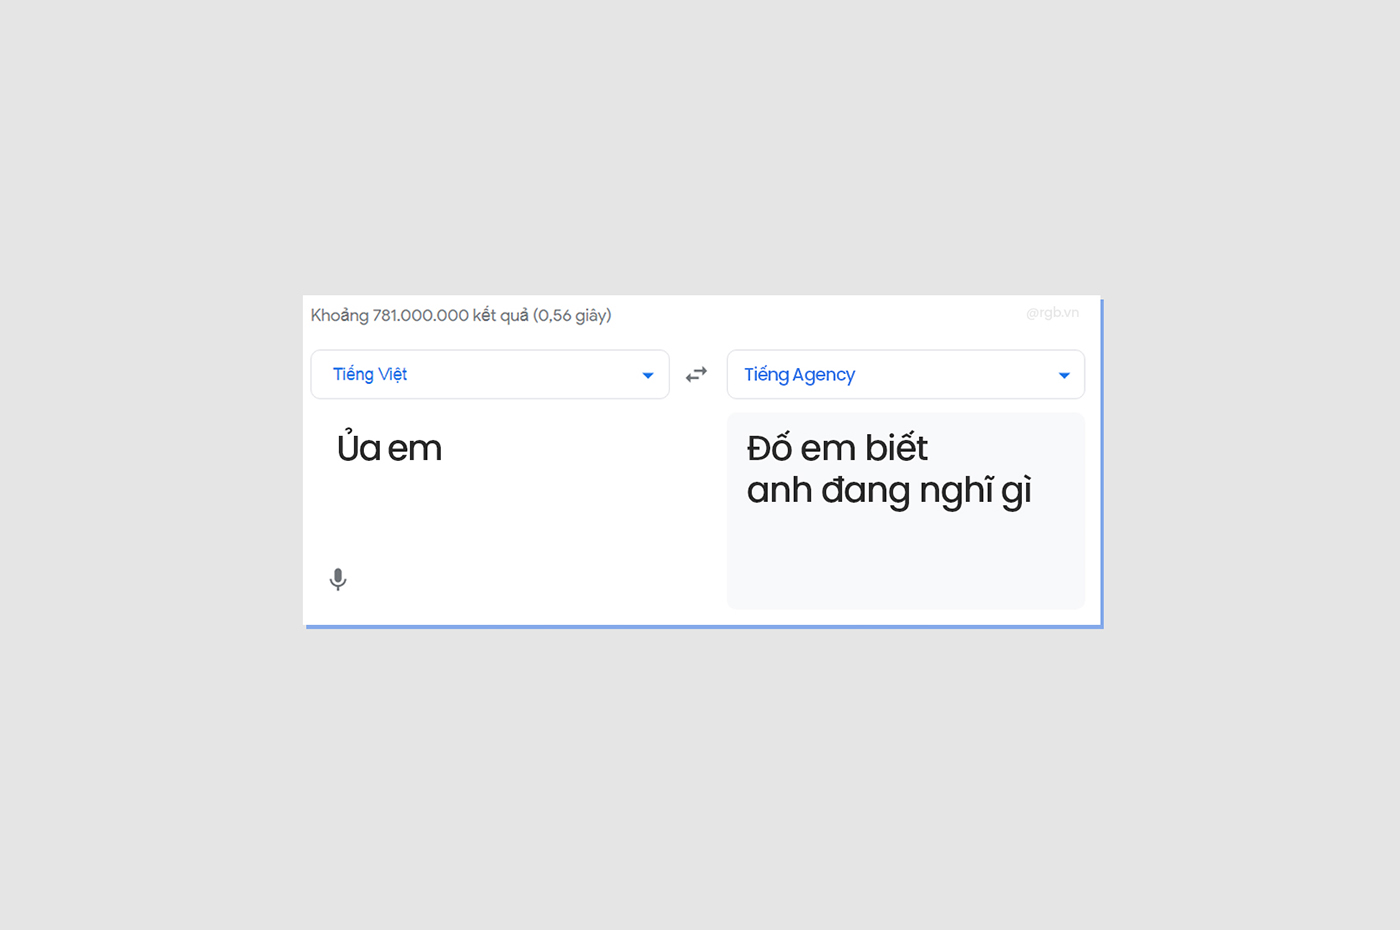Click the microphone voice input icon
Screen dimensions: 1400x930
tap(338, 579)
